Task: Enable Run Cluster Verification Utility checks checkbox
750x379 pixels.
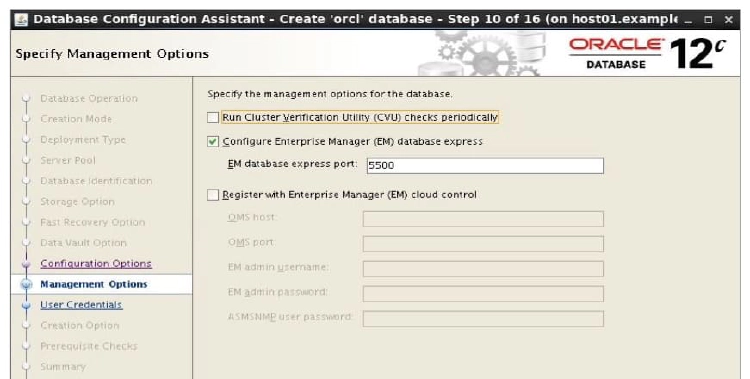Action: pos(213,117)
